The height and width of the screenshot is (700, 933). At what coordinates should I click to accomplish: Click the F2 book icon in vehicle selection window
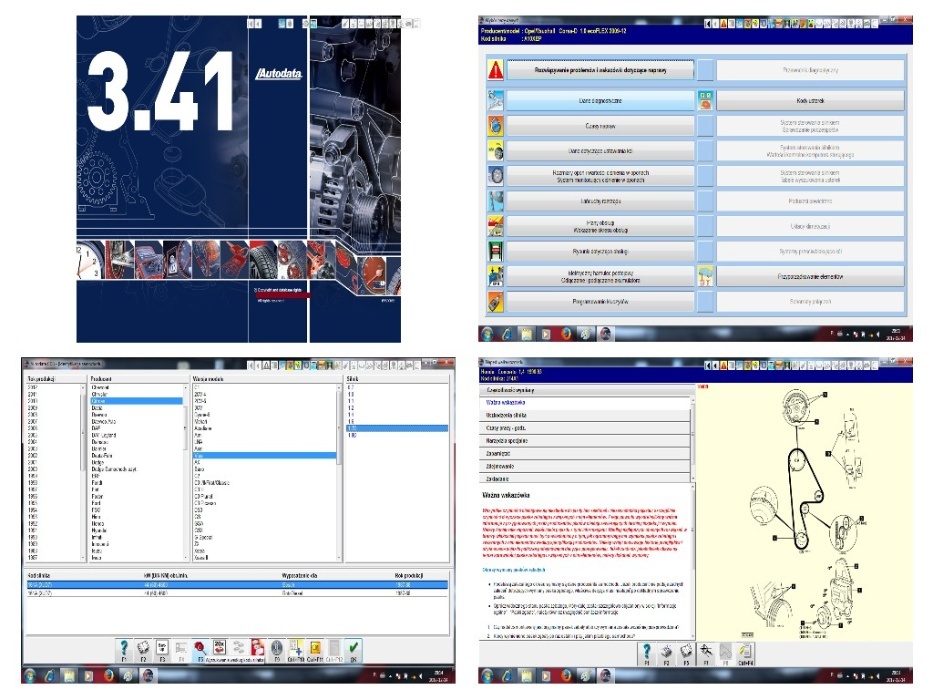[143, 649]
